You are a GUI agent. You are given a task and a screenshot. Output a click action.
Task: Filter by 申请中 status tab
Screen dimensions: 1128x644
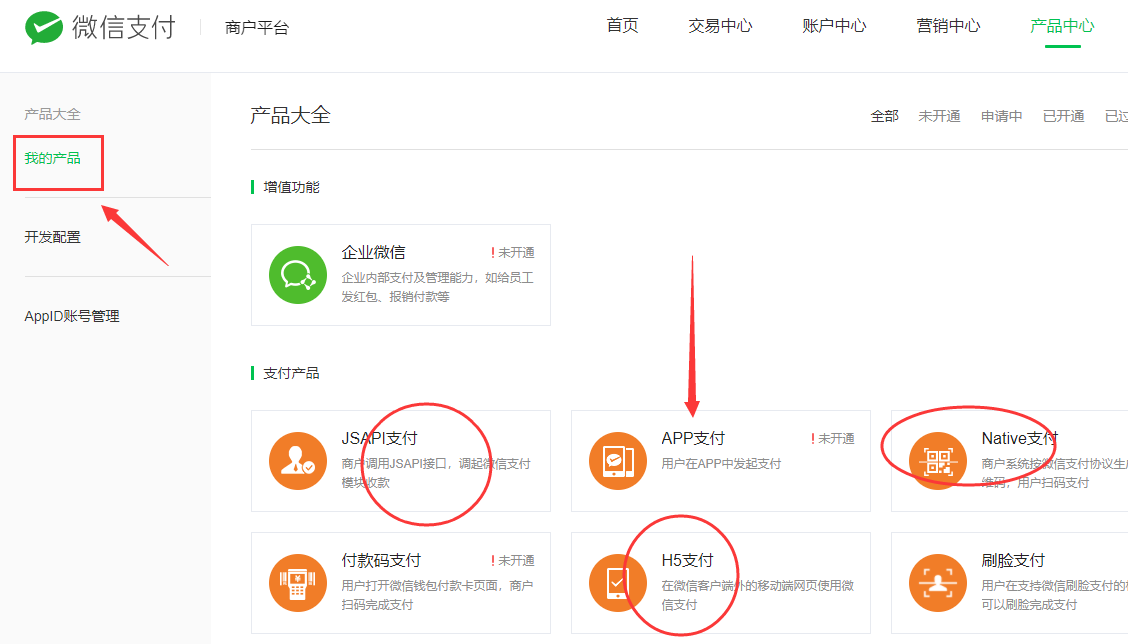click(1001, 116)
